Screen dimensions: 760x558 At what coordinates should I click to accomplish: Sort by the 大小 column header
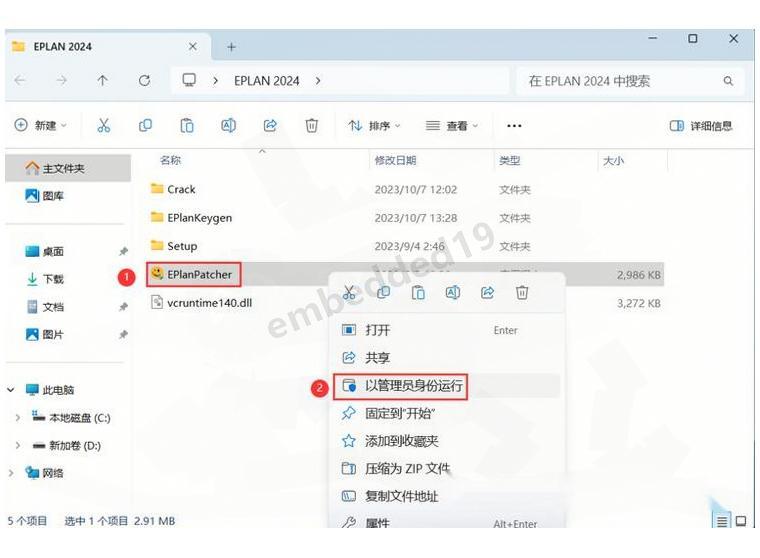pos(613,160)
